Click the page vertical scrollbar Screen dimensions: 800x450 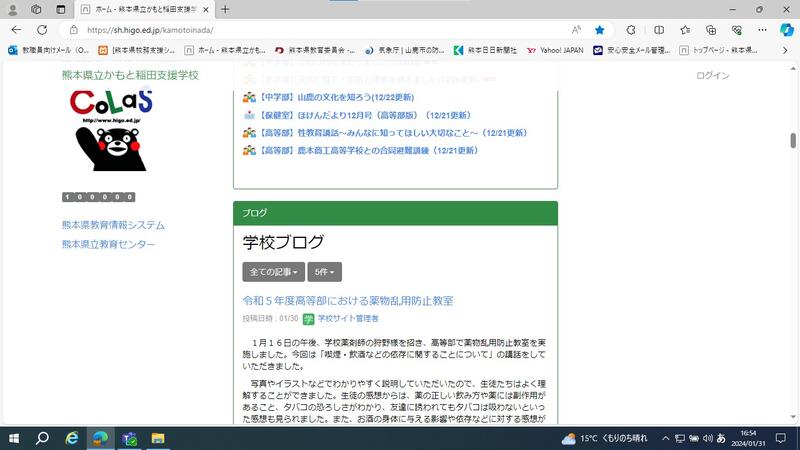tap(794, 240)
